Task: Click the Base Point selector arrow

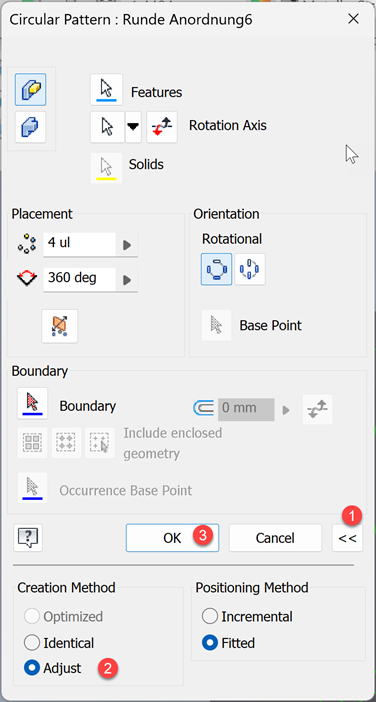Action: pyautogui.click(x=217, y=325)
